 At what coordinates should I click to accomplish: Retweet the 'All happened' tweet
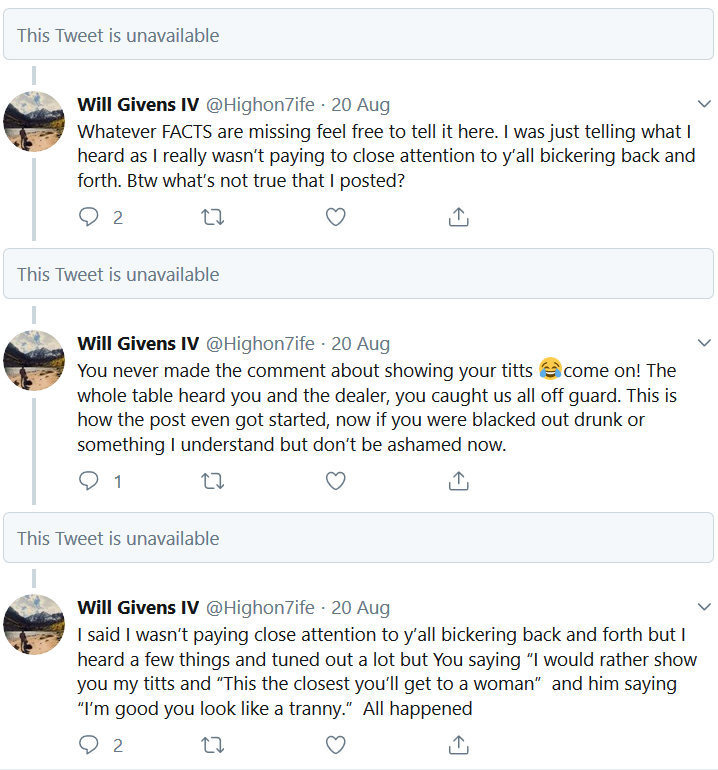point(212,745)
